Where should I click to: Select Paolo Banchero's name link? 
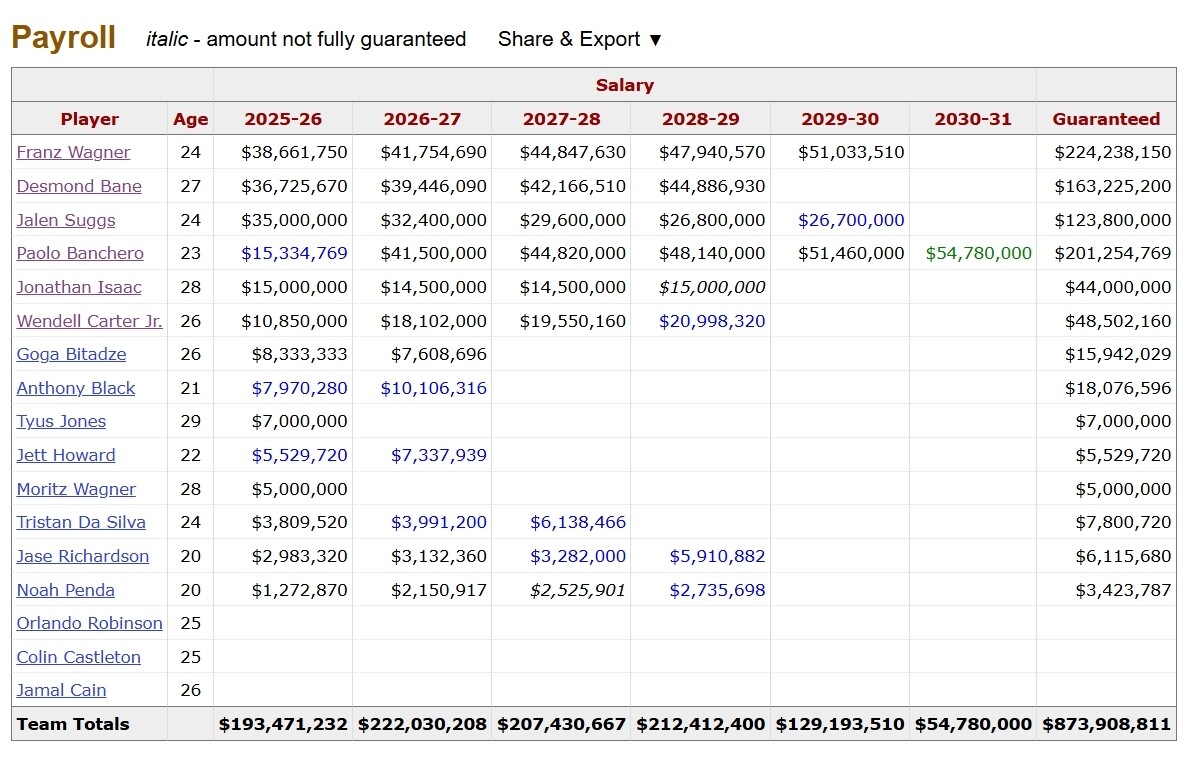coord(80,253)
